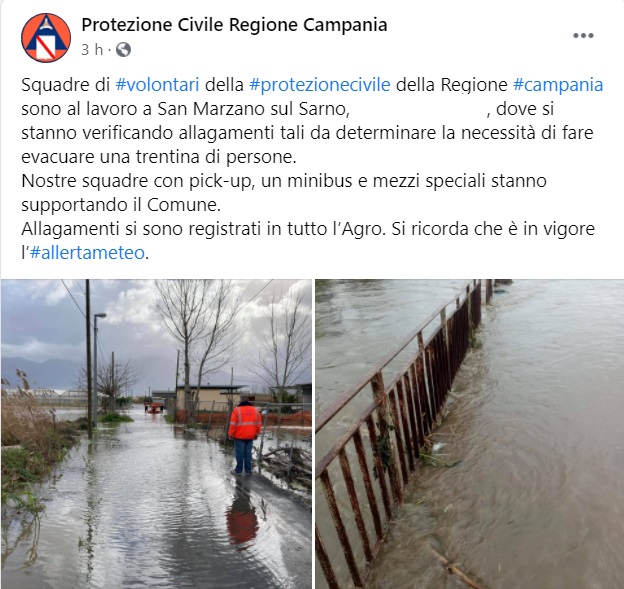Click the tall bare tree in the left photo

(x=191, y=348)
